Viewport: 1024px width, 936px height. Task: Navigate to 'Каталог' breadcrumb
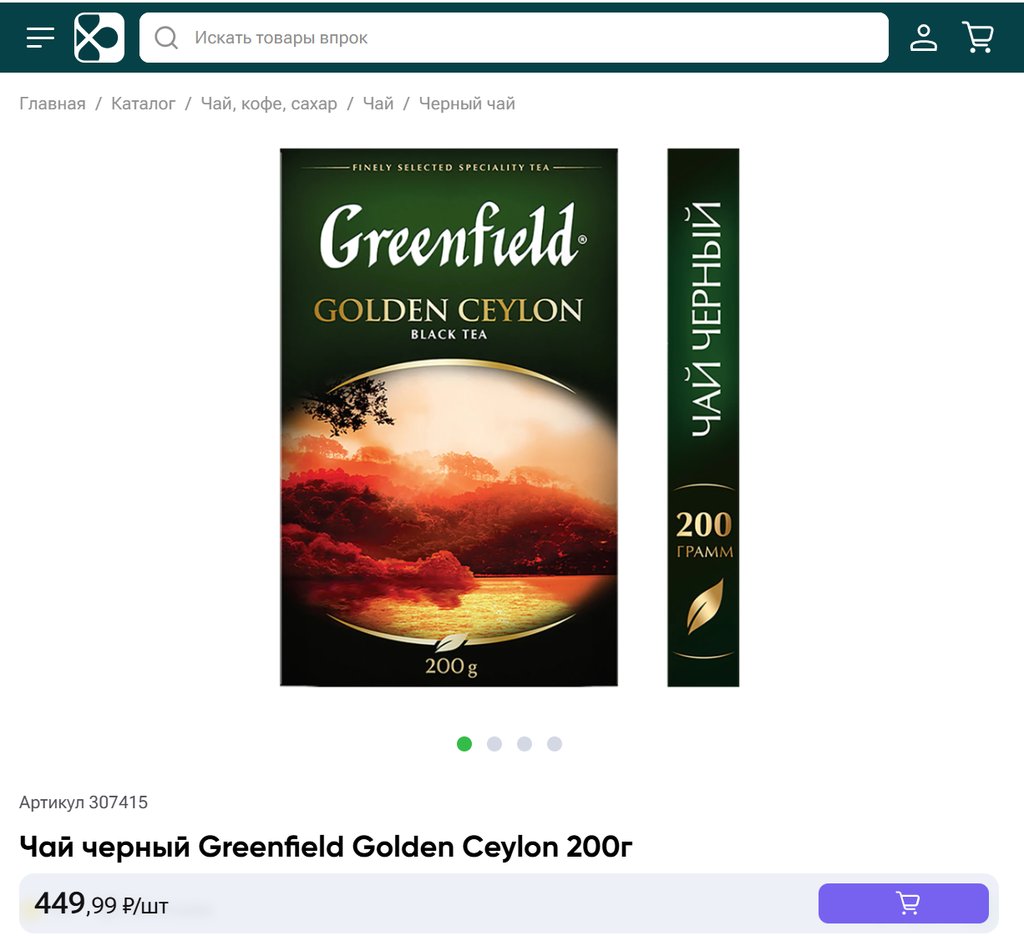143,104
